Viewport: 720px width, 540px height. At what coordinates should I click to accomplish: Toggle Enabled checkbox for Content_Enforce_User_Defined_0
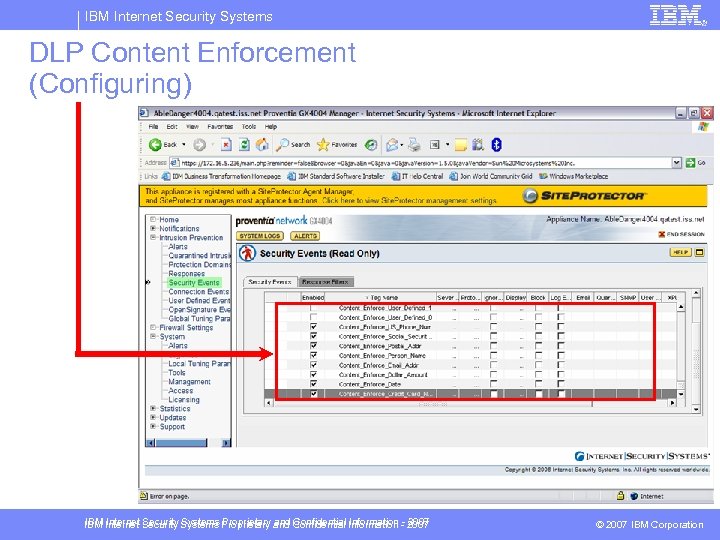tap(314, 317)
